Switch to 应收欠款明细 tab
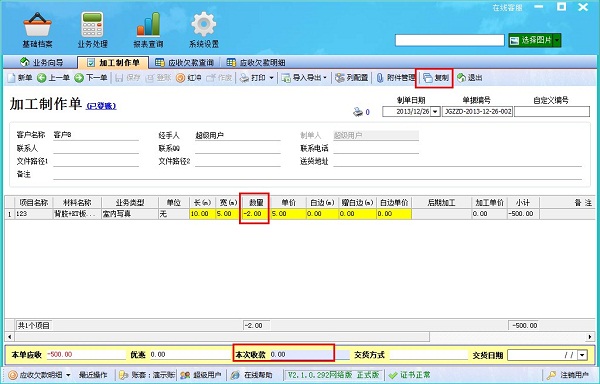 (256, 62)
